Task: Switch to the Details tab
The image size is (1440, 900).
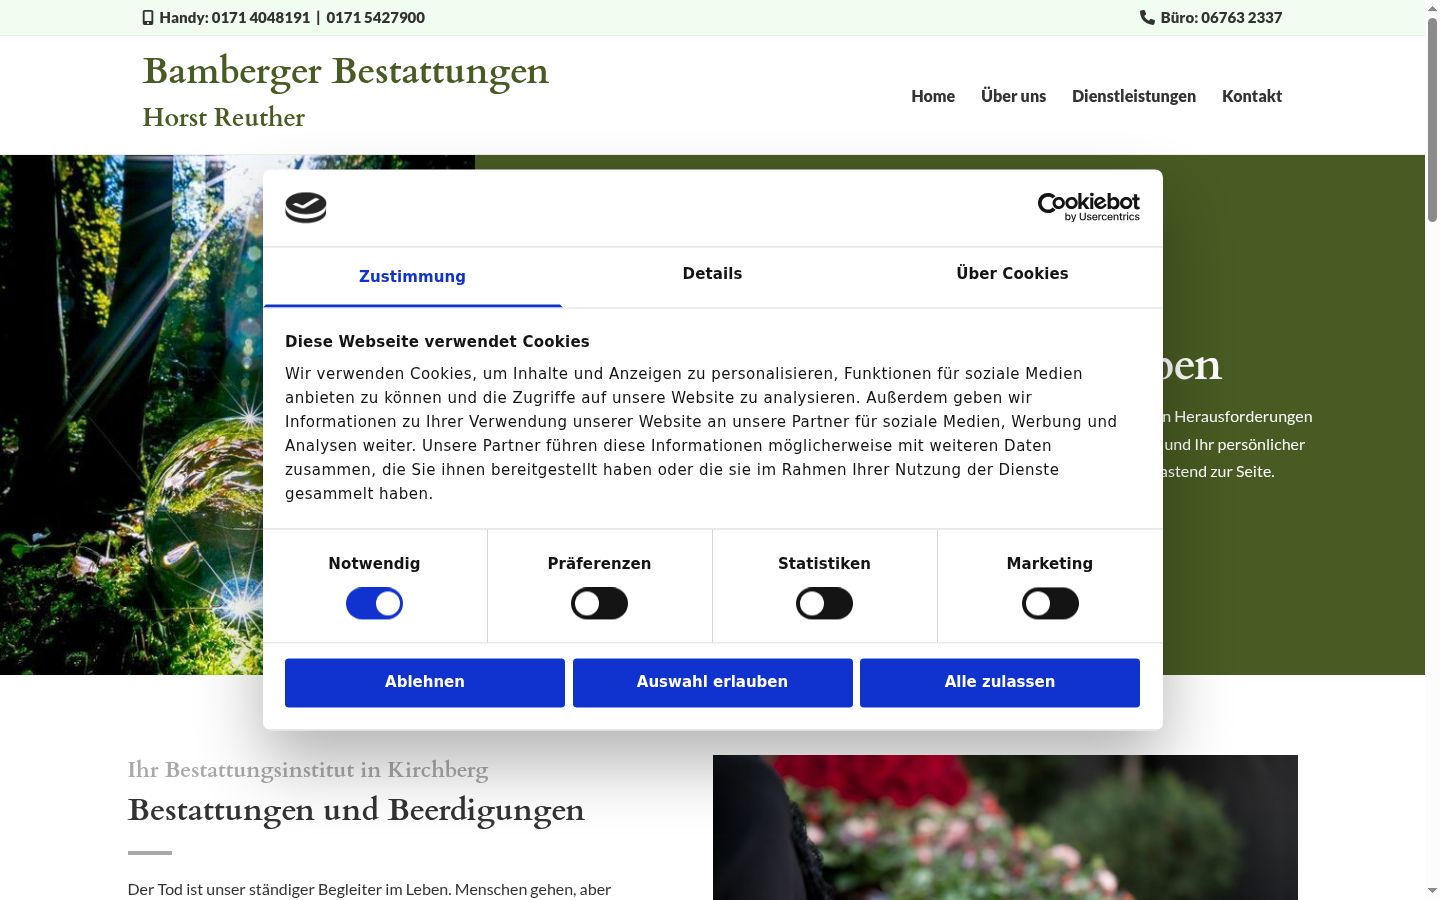Action: pos(712,274)
